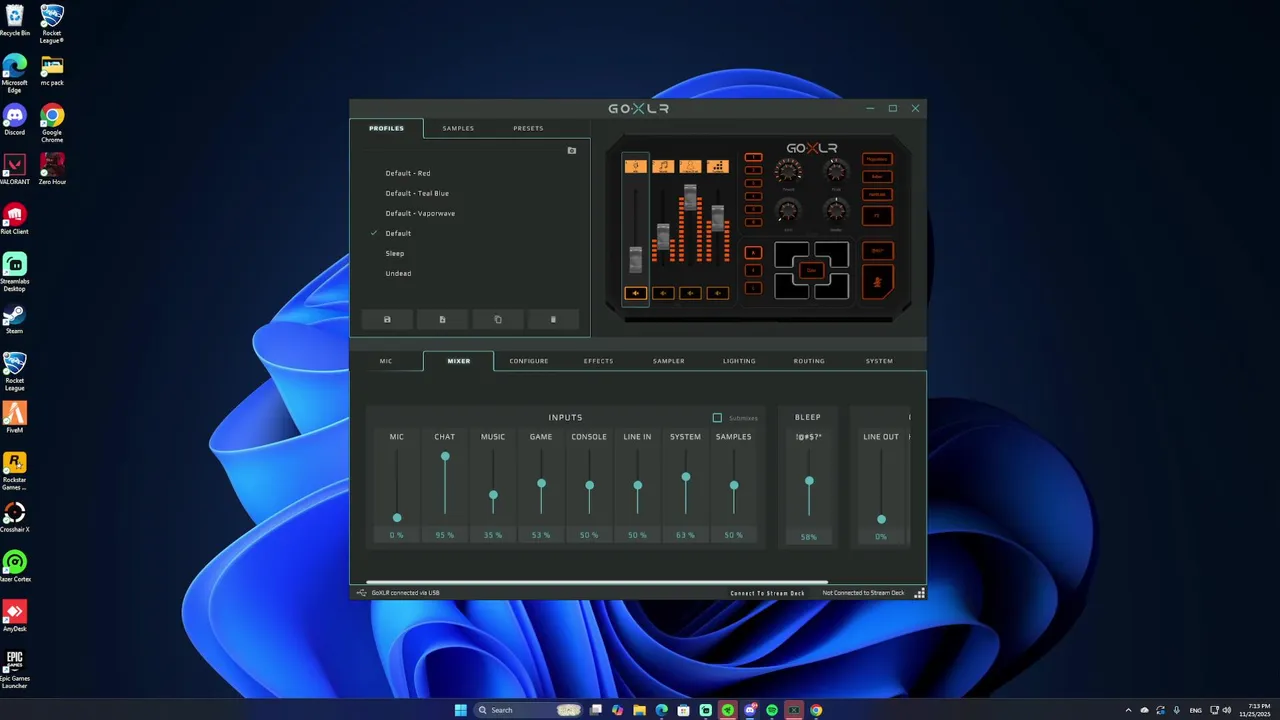Click the mute button under the third fader

pos(690,293)
